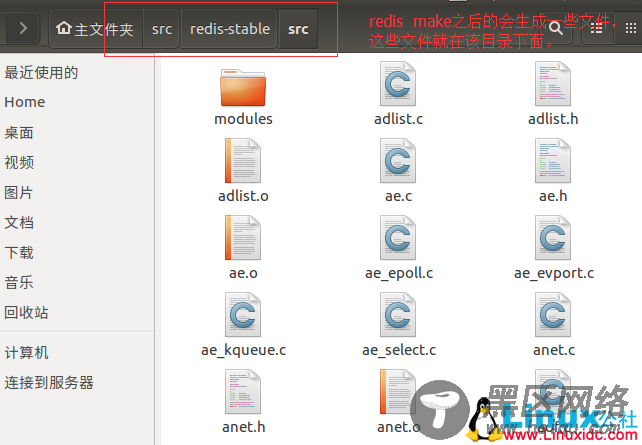The height and width of the screenshot is (445, 642).
Task: Select the adlist.o object file icon
Action: click(x=243, y=160)
